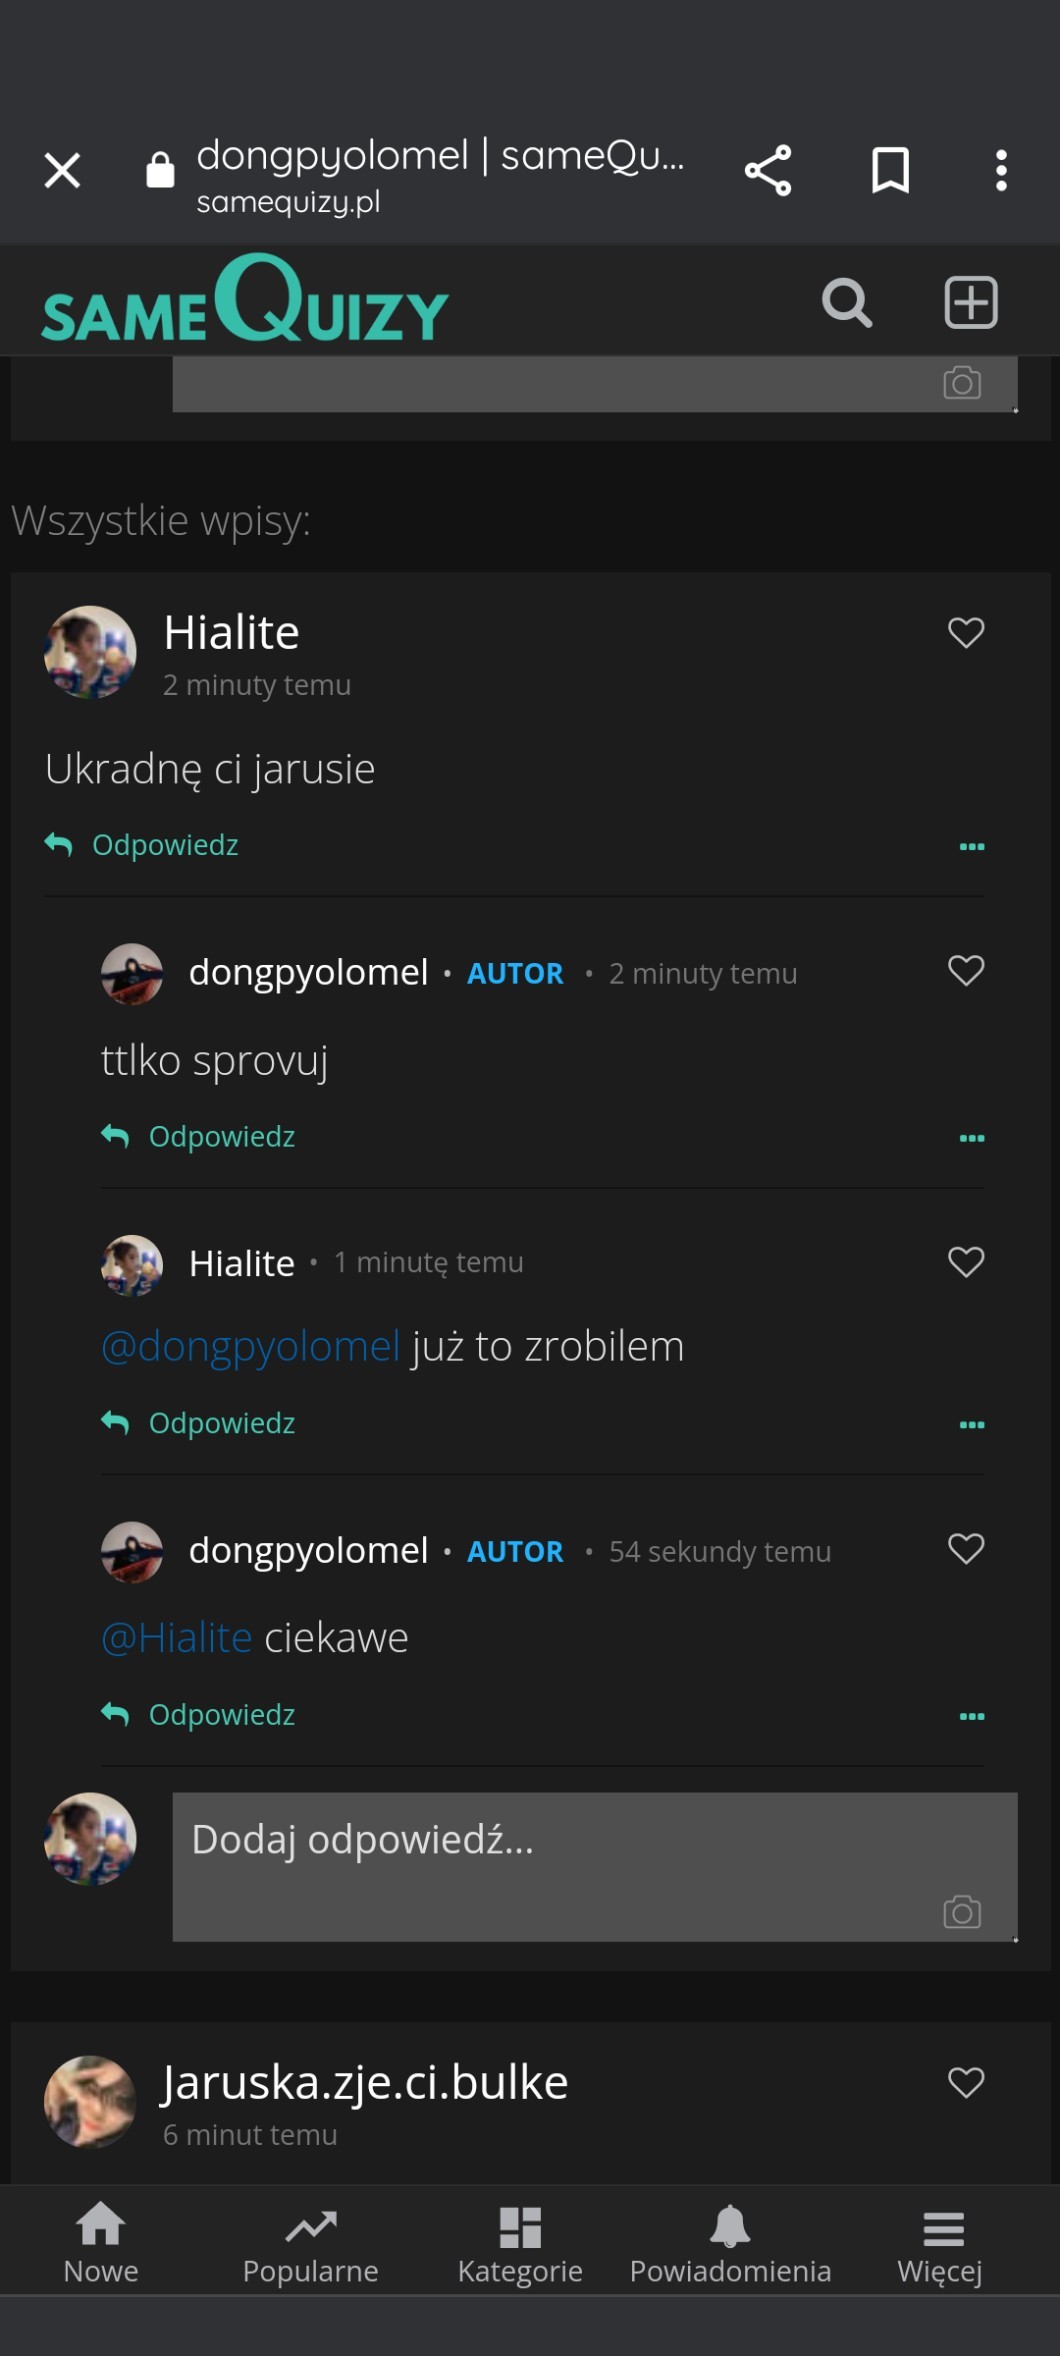Tap the create new quiz plus icon
This screenshot has height=2356, width=1060.
(x=971, y=302)
